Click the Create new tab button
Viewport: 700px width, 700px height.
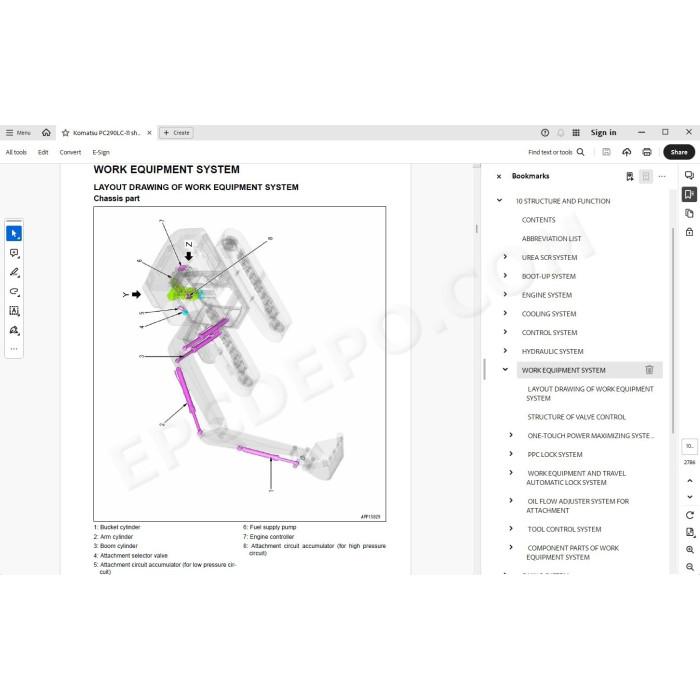point(176,133)
